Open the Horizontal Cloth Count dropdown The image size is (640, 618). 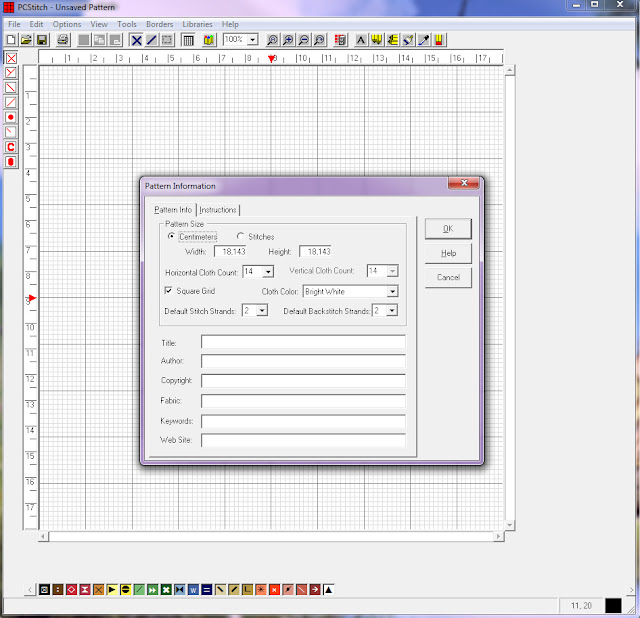[268, 271]
